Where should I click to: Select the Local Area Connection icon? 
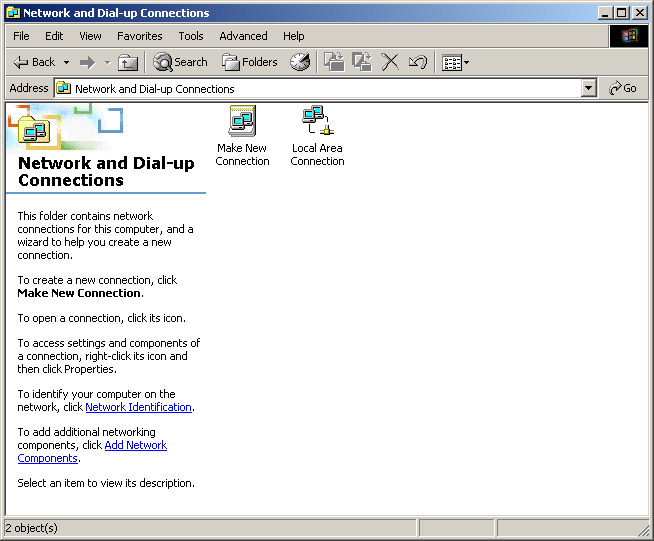[317, 122]
